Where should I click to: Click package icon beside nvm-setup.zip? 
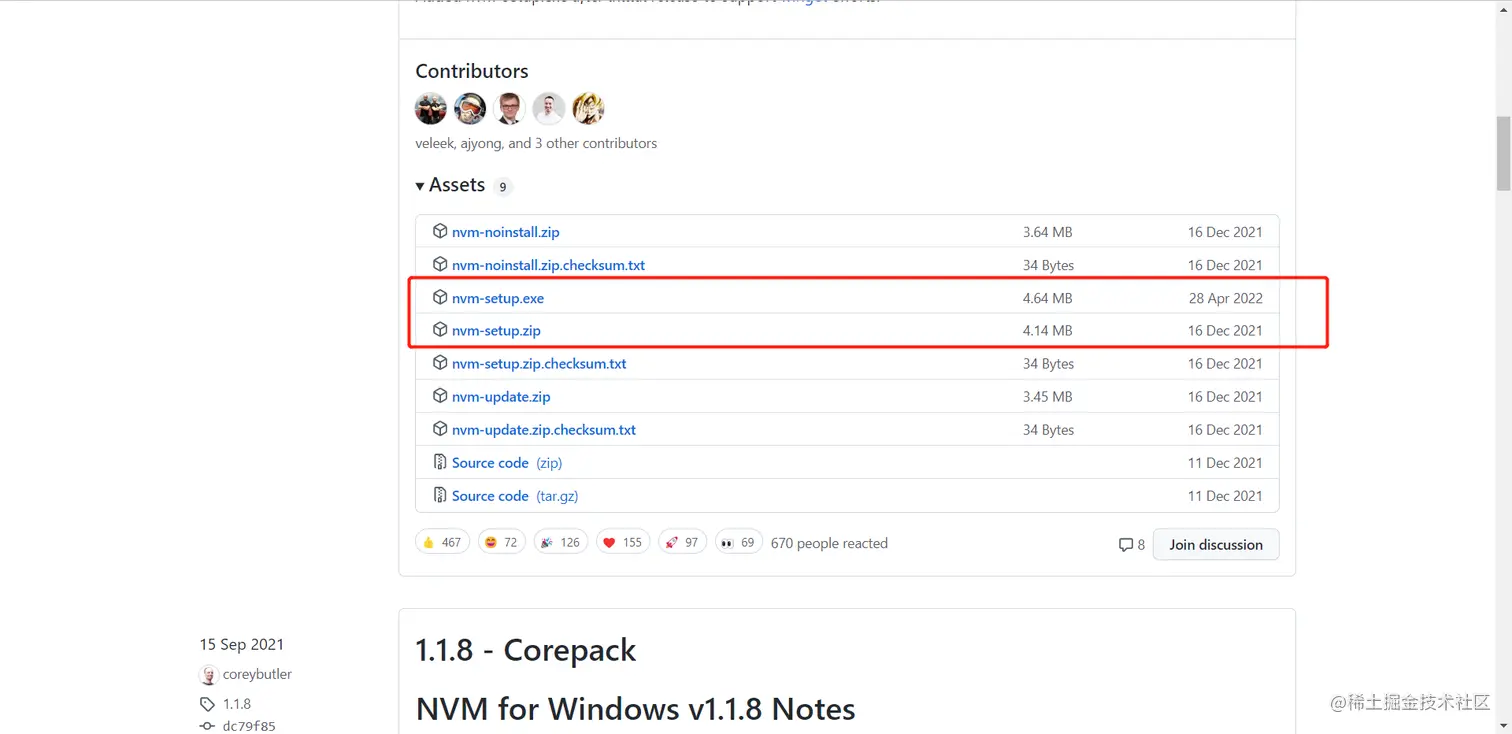tap(440, 330)
